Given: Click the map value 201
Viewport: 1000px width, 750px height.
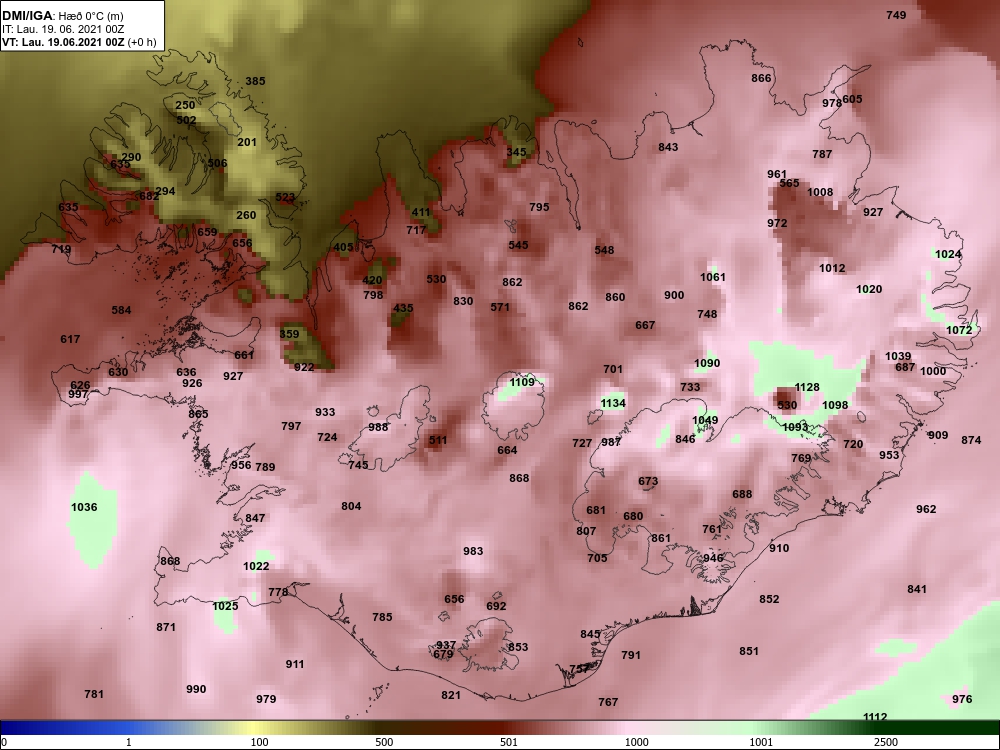Looking at the screenshot, I should 247,142.
